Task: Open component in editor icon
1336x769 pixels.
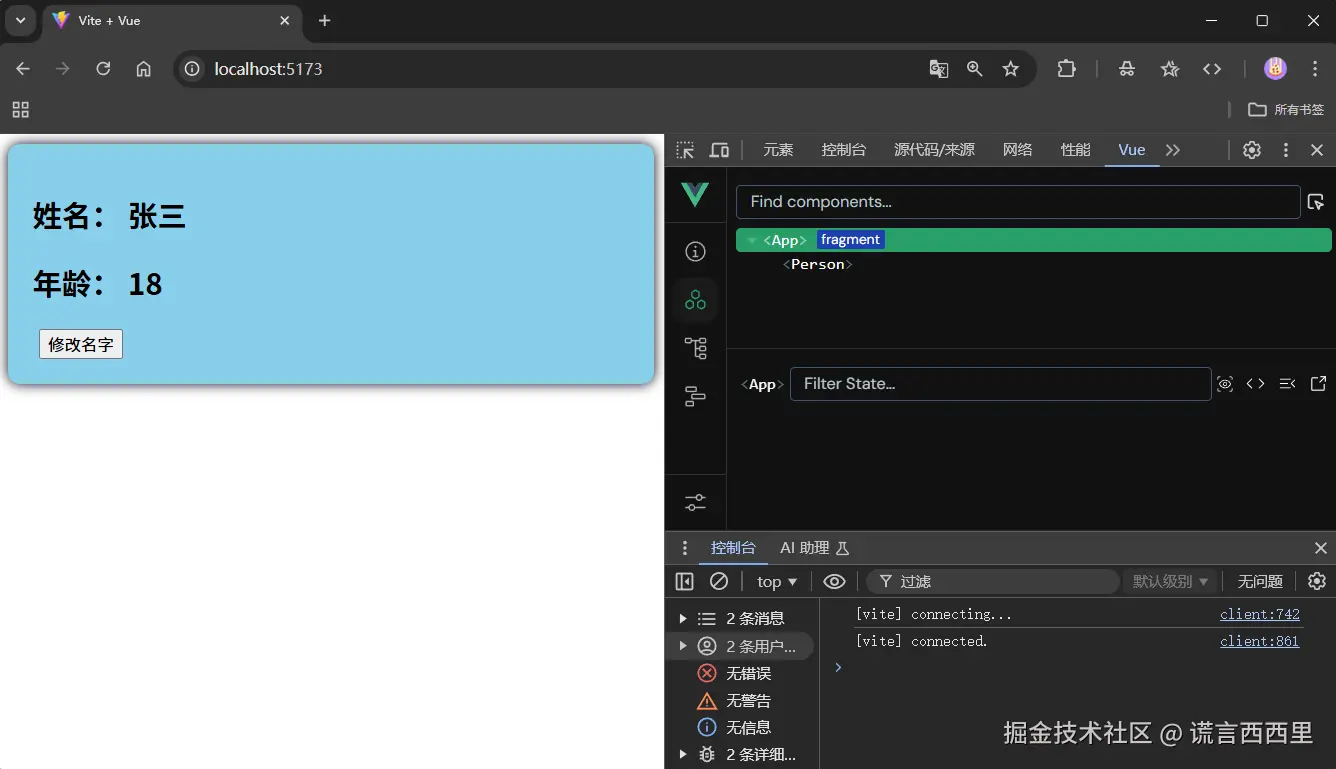Action: 1318,384
